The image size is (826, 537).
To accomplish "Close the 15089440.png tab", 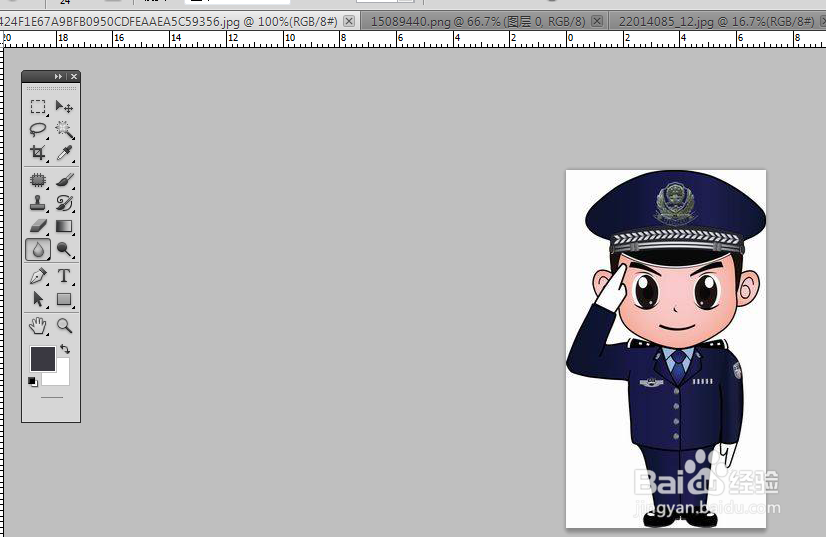I will tap(597, 21).
